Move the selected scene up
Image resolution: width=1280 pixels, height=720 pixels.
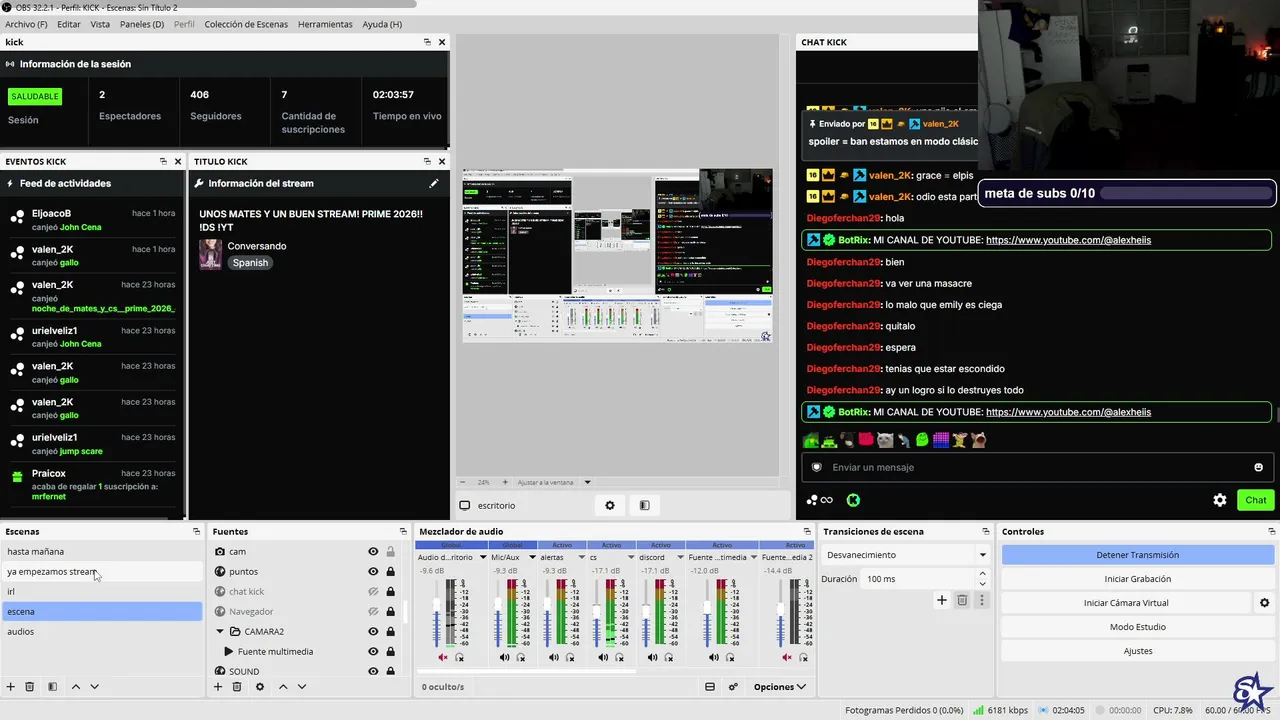click(x=75, y=687)
